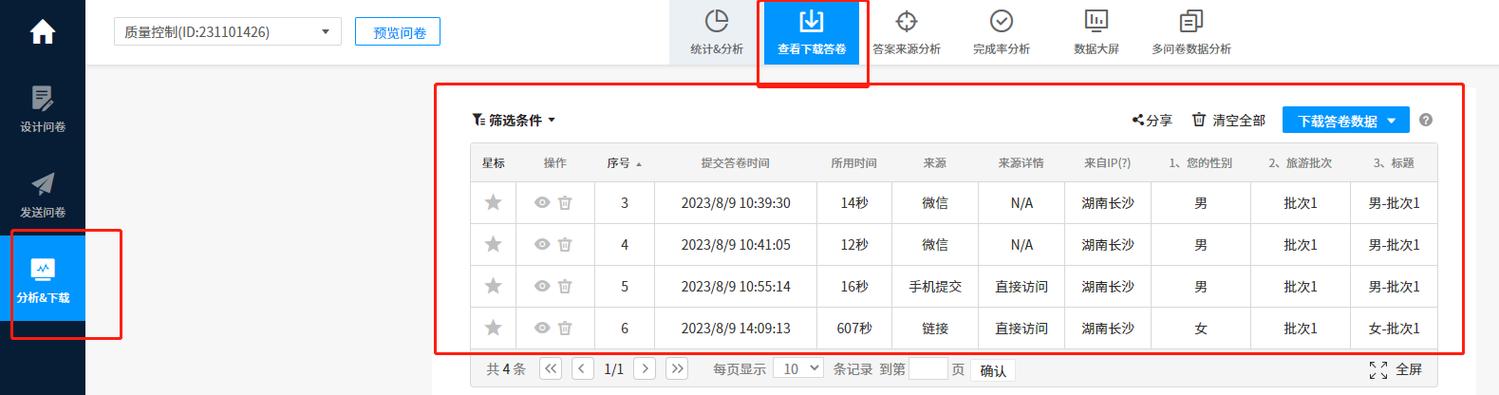Click the 全屏 fullscreen button
1499x395 pixels.
1395,370
